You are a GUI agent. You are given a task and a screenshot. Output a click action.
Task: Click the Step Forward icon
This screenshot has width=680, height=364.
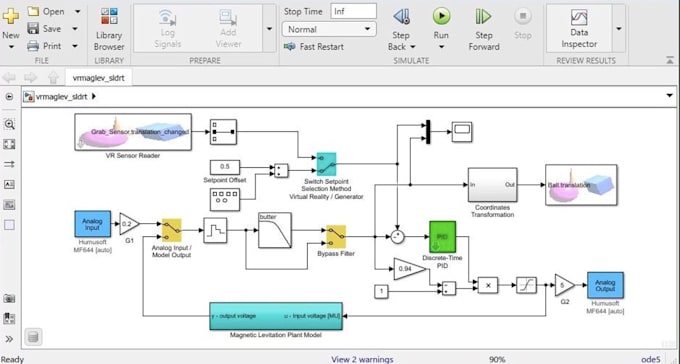[x=484, y=17]
